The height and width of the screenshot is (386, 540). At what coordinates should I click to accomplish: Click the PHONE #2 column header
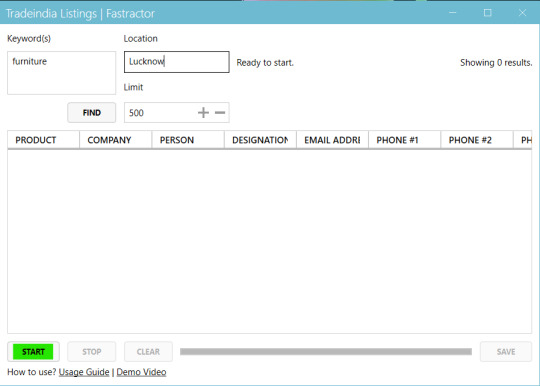coord(477,140)
